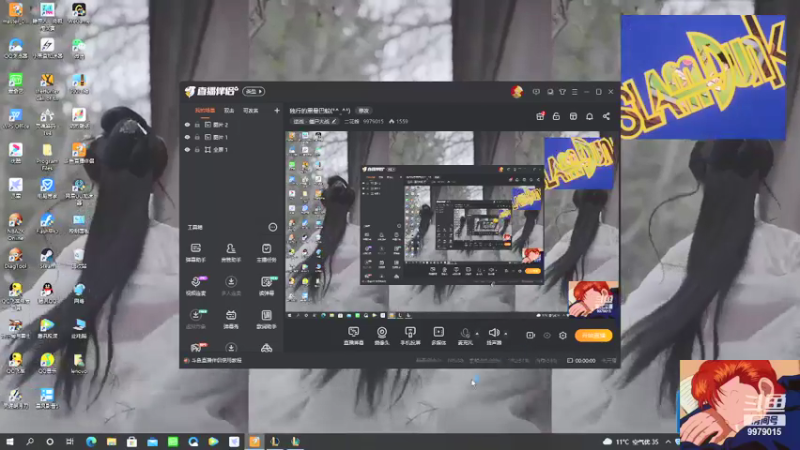Open streaming settings gear icon
The image size is (800, 450).
tap(563, 335)
